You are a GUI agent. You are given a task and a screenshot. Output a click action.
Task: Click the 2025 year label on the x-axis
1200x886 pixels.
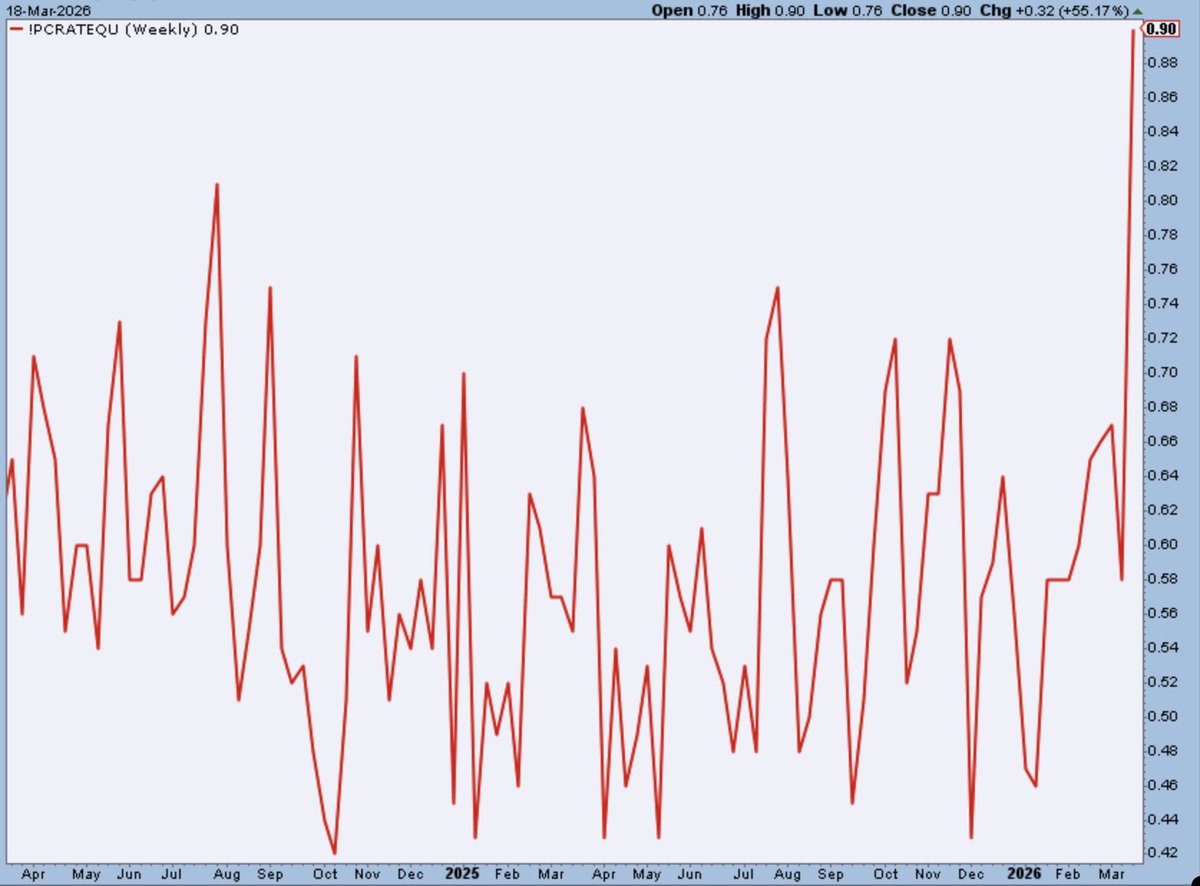click(x=462, y=872)
